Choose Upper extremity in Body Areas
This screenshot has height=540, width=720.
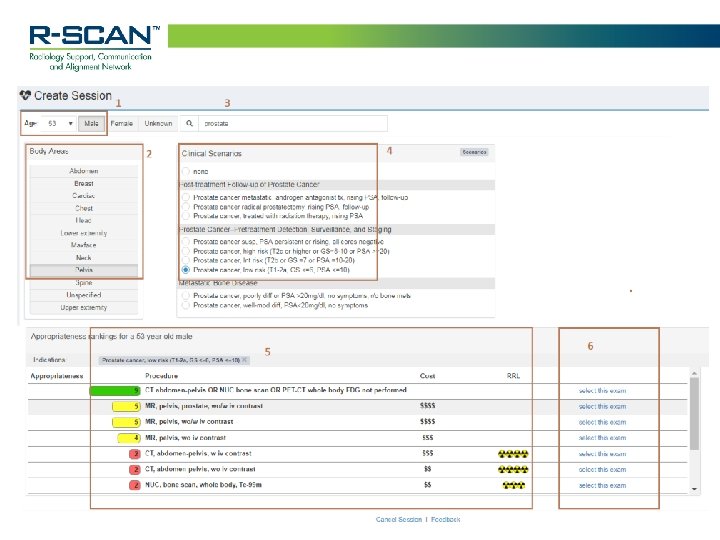(84, 307)
